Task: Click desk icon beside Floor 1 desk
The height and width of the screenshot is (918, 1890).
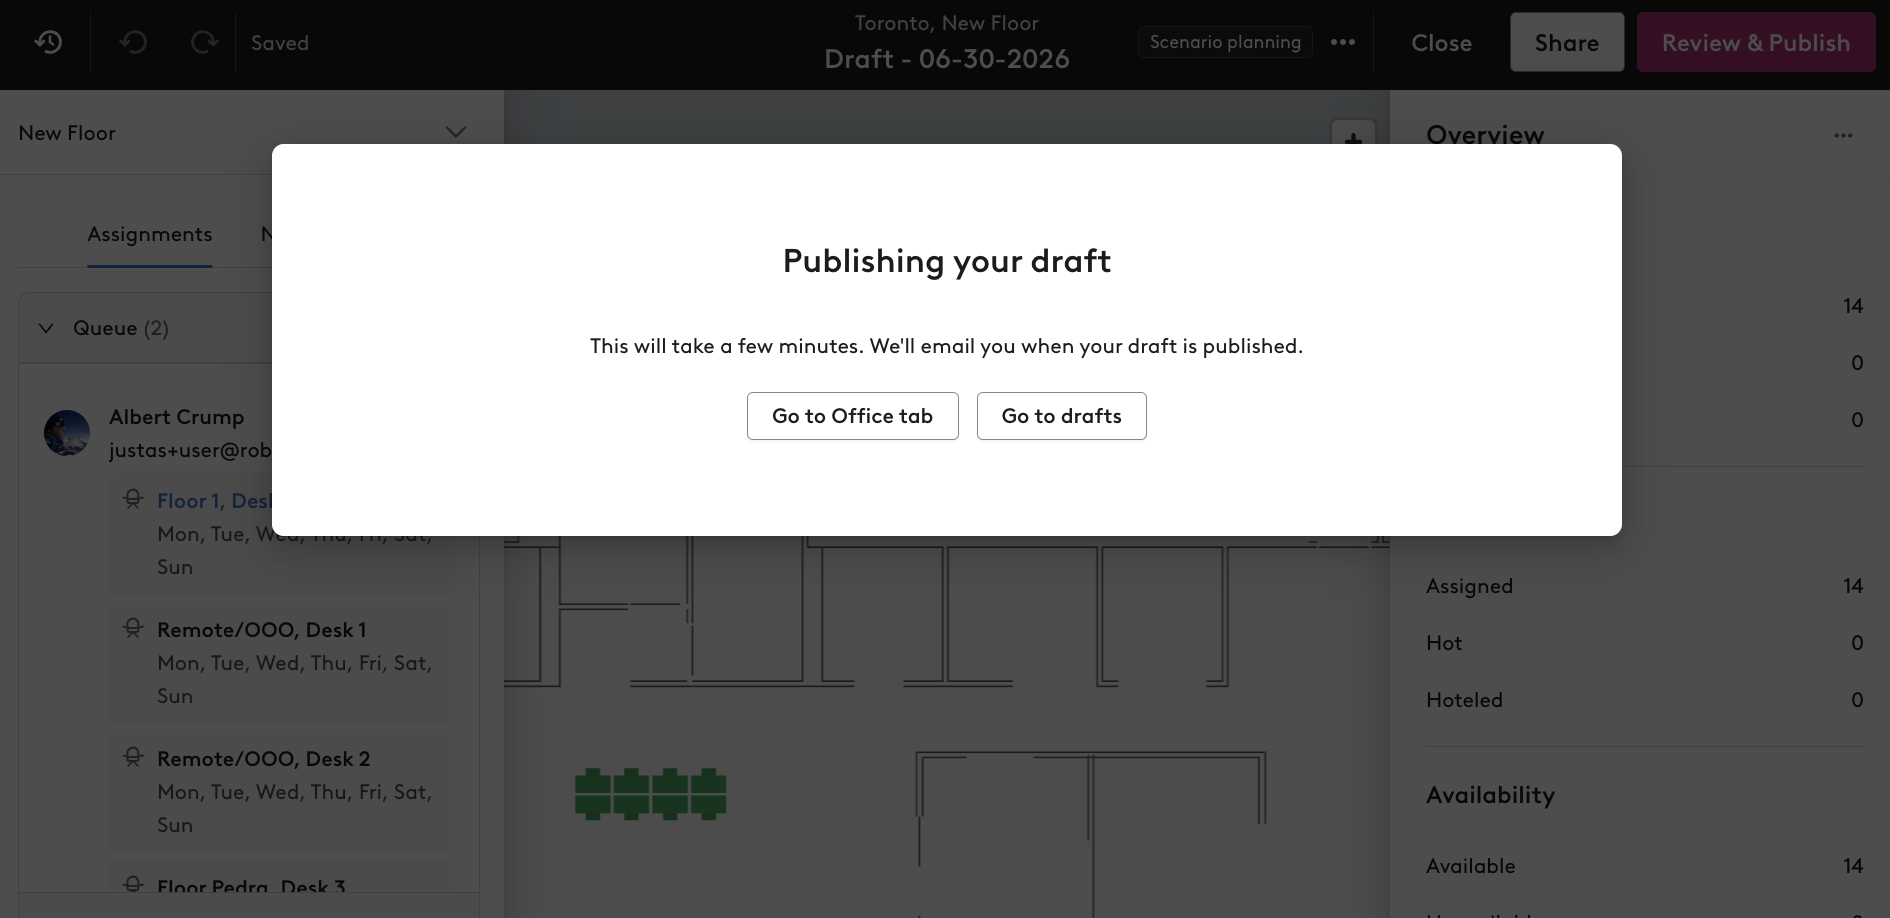Action: click(x=133, y=499)
